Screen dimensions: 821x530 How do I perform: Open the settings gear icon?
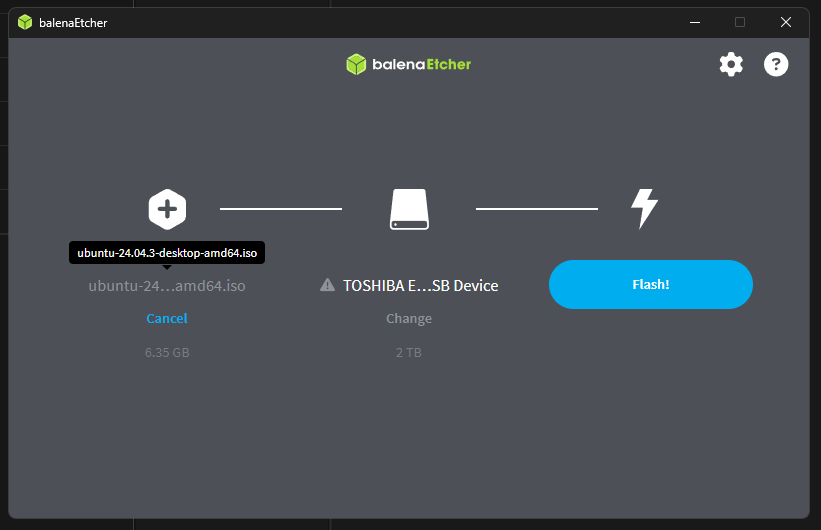731,65
